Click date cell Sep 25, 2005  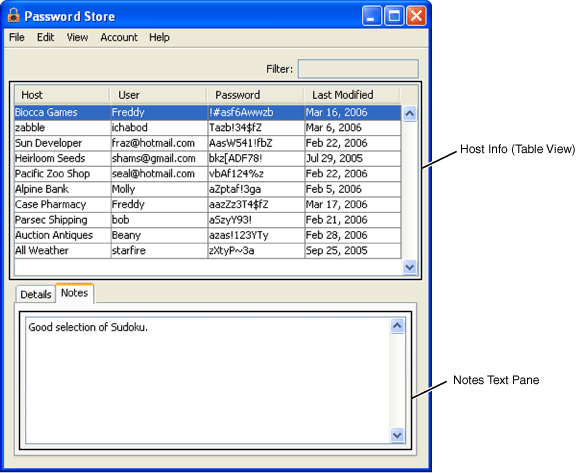point(353,250)
